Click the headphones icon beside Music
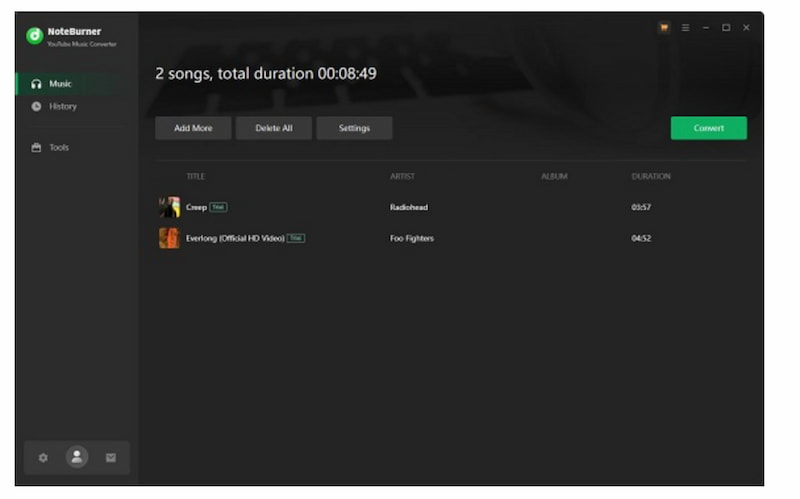Screen dimensions: 800x499 [36, 84]
